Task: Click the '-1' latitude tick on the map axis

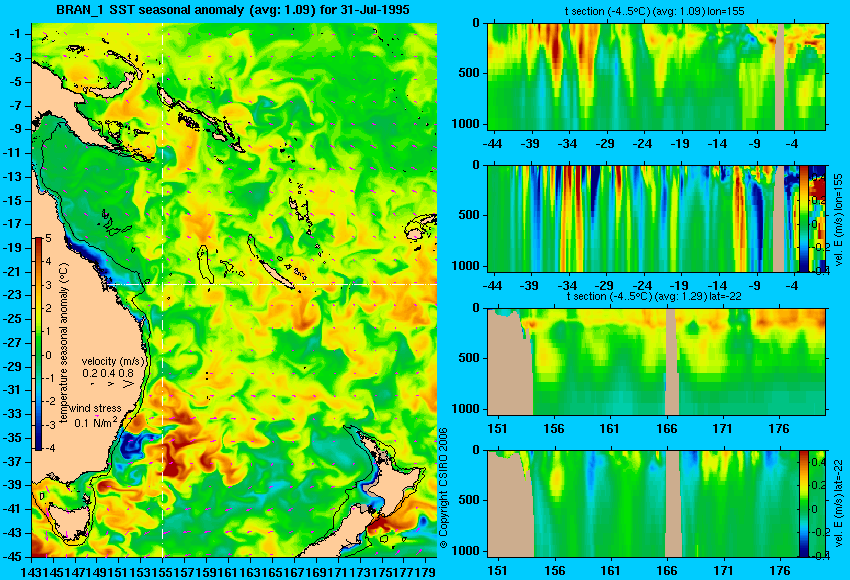Action: click(x=14, y=34)
